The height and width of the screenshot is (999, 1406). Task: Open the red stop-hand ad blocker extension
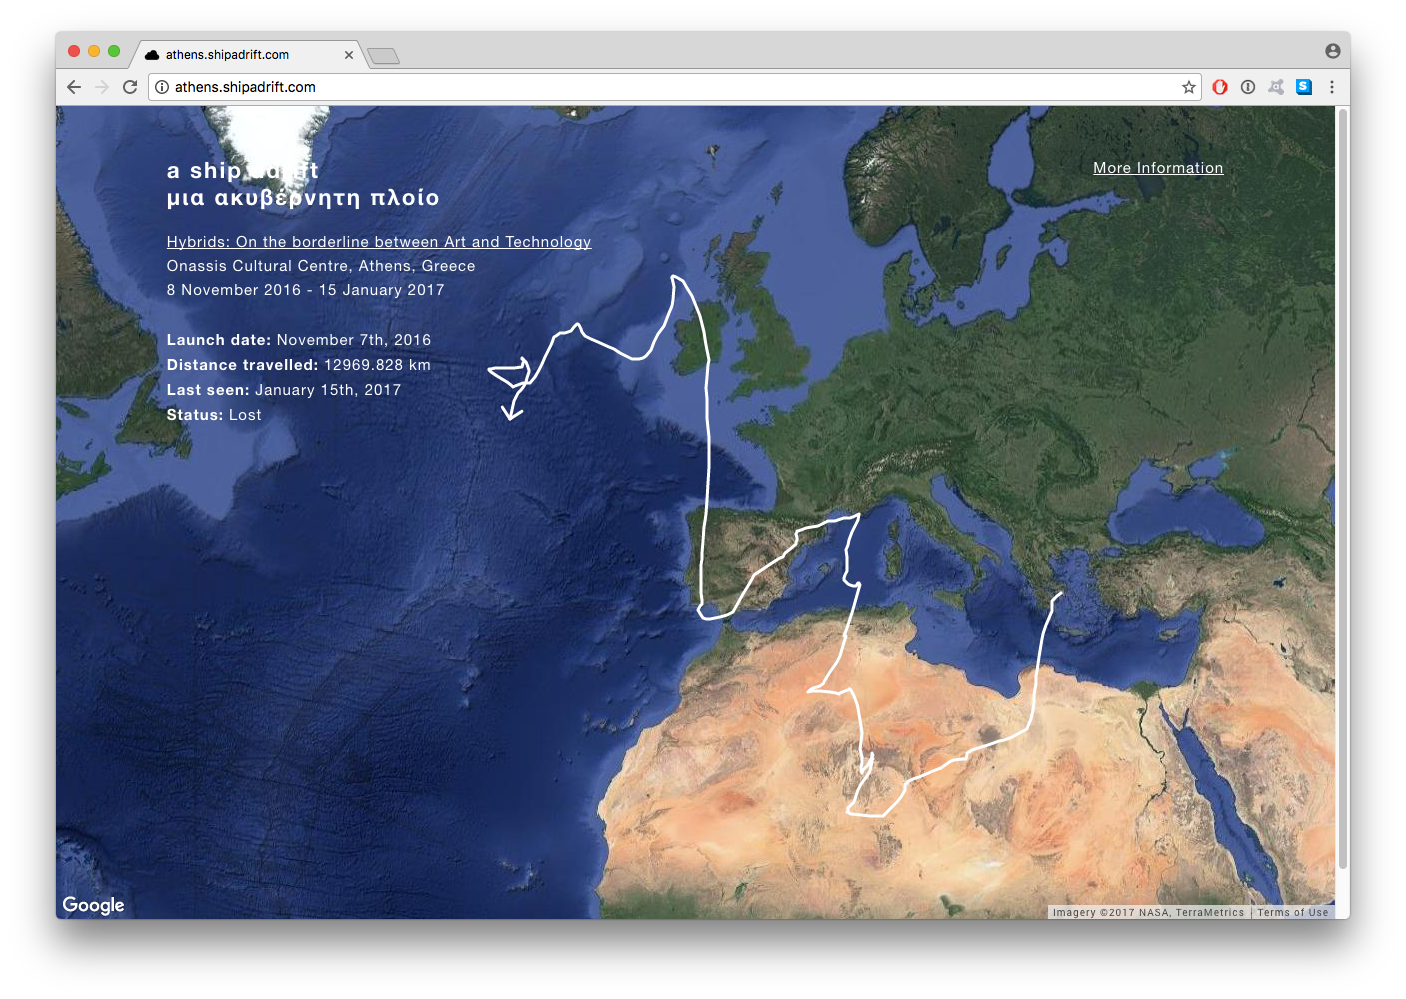[x=1219, y=87]
